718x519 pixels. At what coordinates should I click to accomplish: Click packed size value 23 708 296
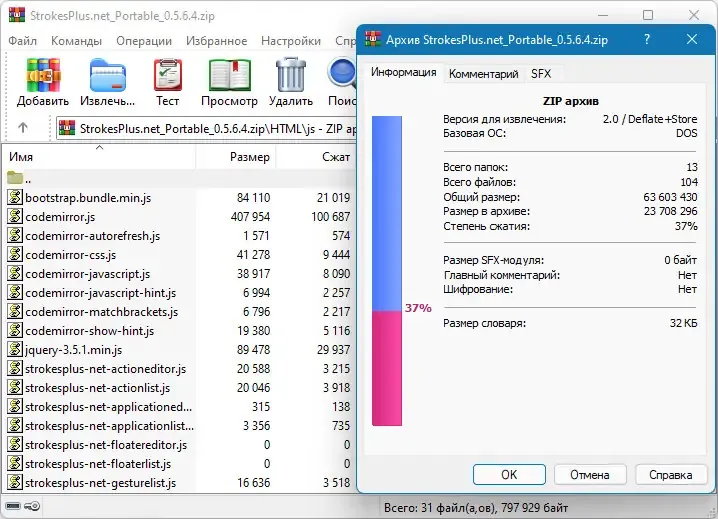point(671,211)
